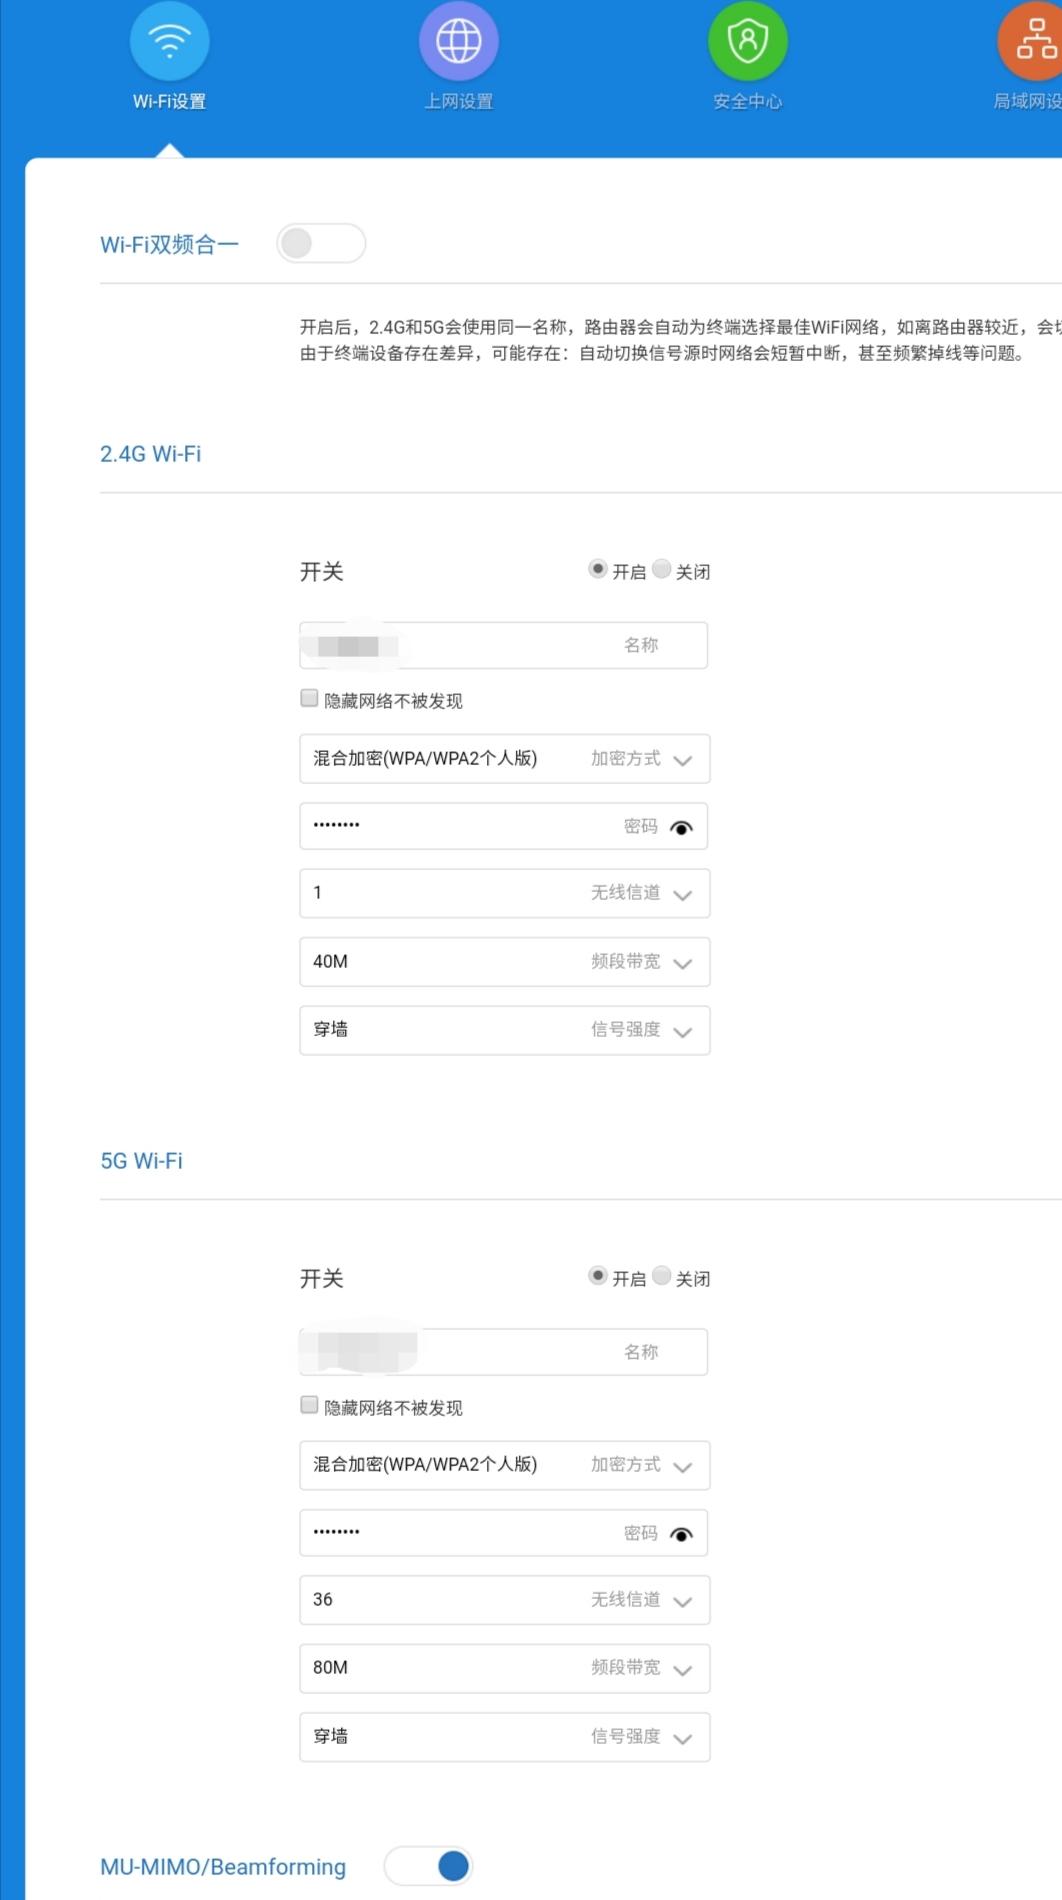Open the 局域网设置 network icon
Screen dimensions: 1062x1900
point(1034,41)
